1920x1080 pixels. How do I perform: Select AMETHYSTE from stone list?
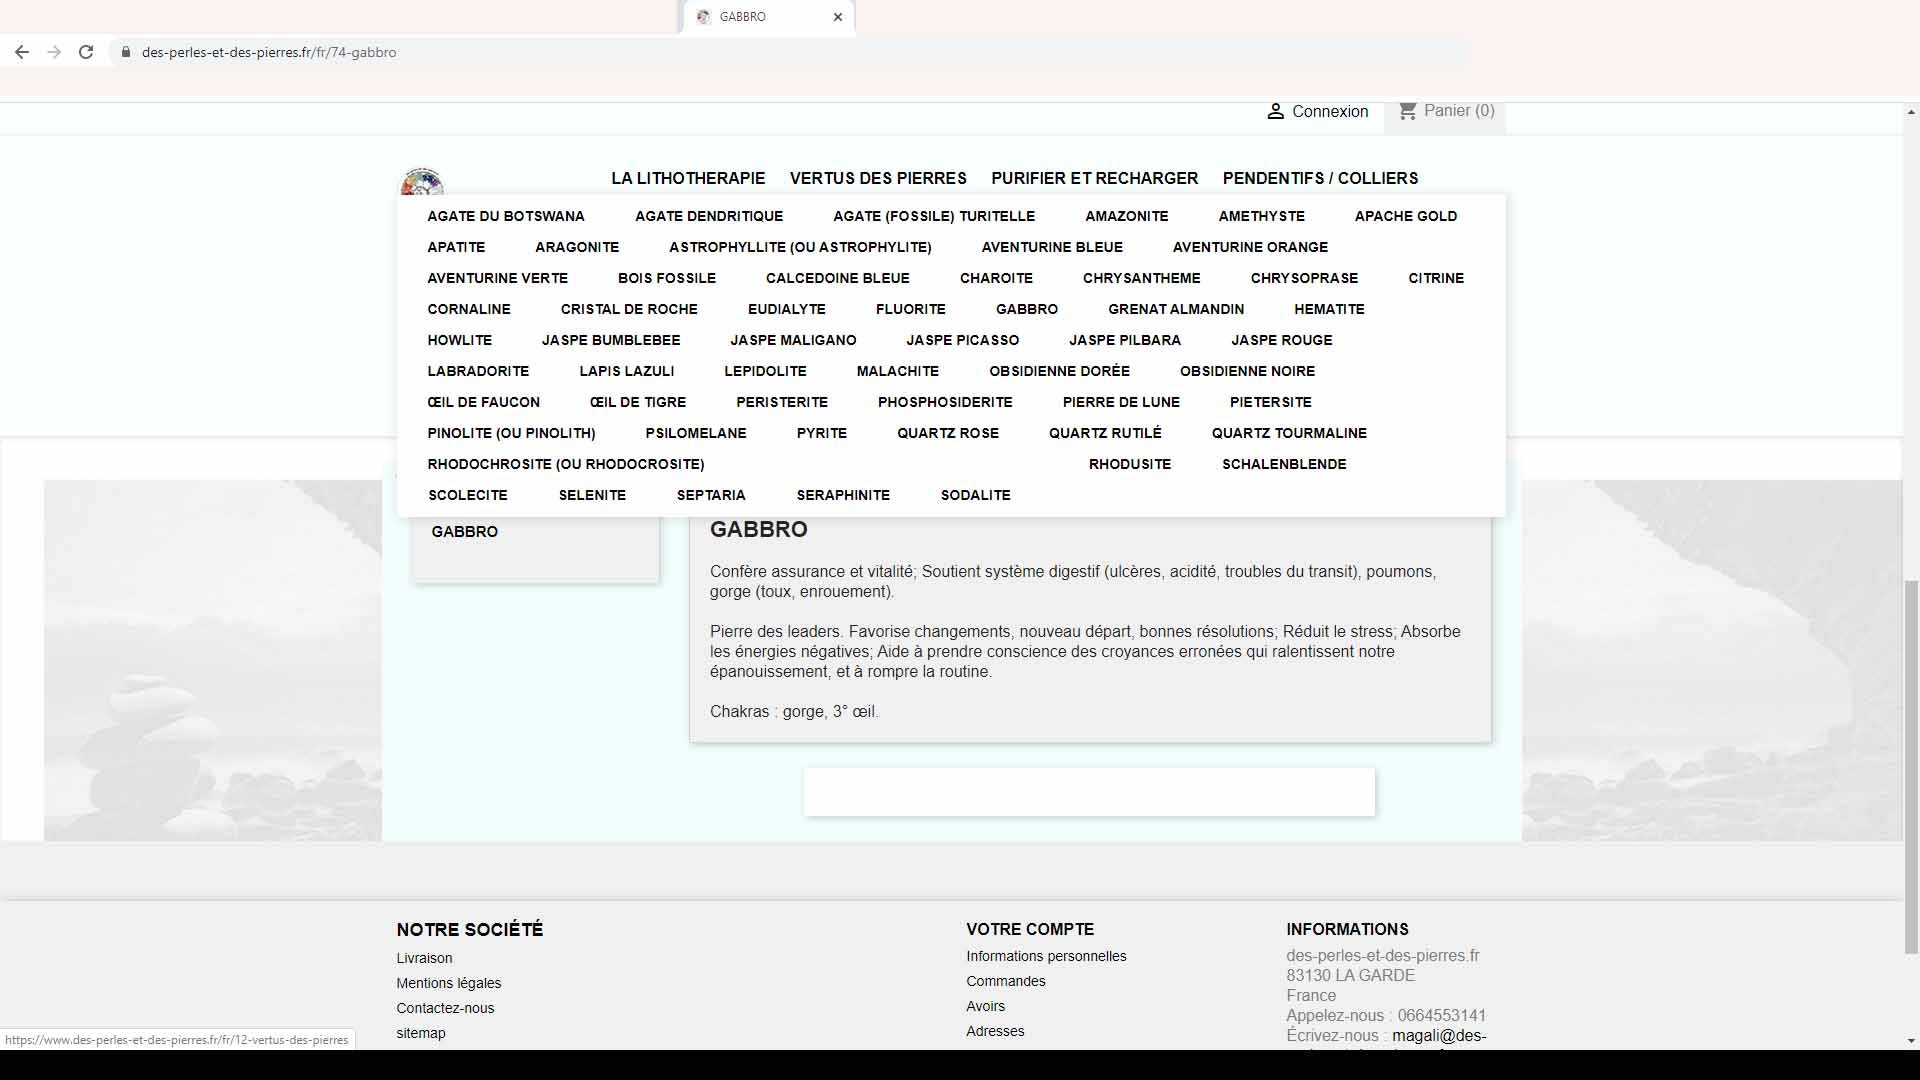(1261, 216)
